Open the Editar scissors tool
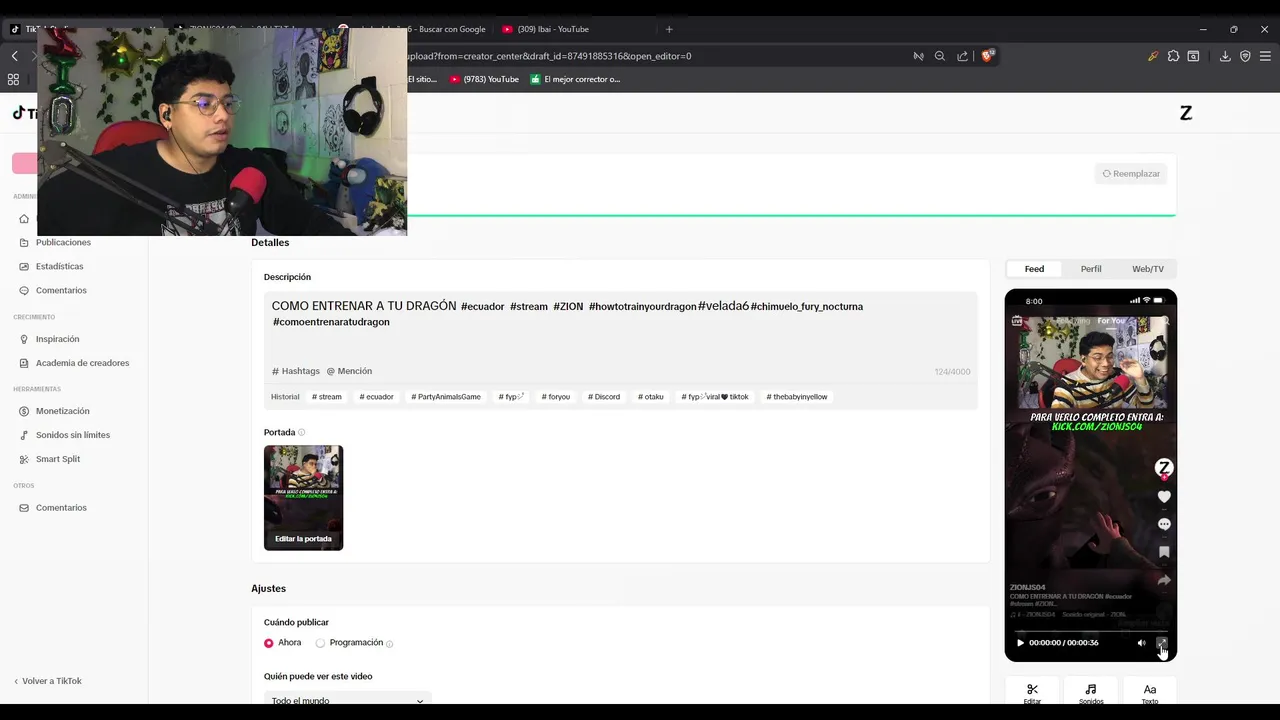Screen dimensions: 1280x720 pyautogui.click(x=1032, y=691)
